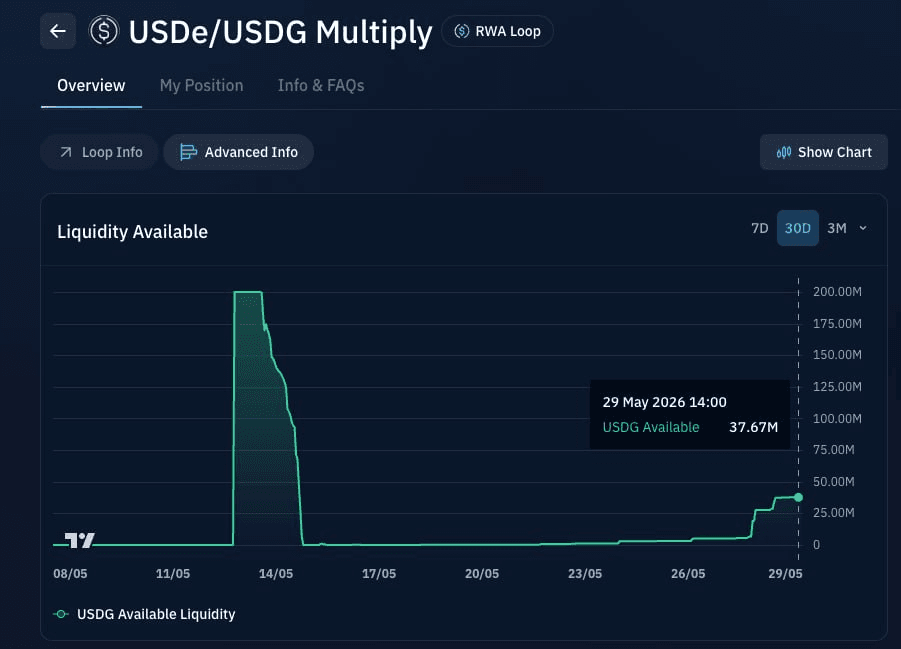
Task: Select the Loop Info view
Action: click(99, 152)
